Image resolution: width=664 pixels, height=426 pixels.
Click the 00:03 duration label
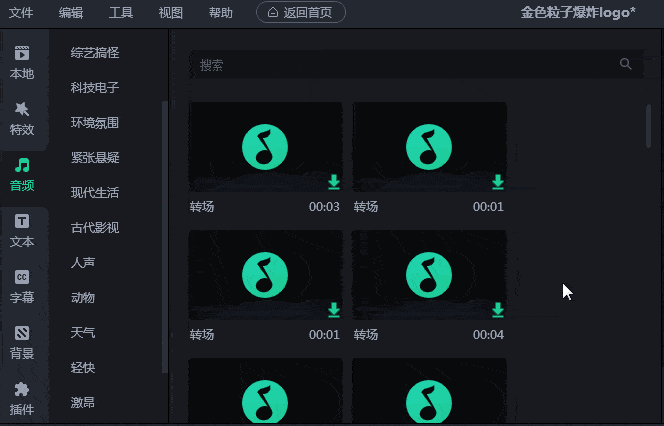(x=324, y=207)
